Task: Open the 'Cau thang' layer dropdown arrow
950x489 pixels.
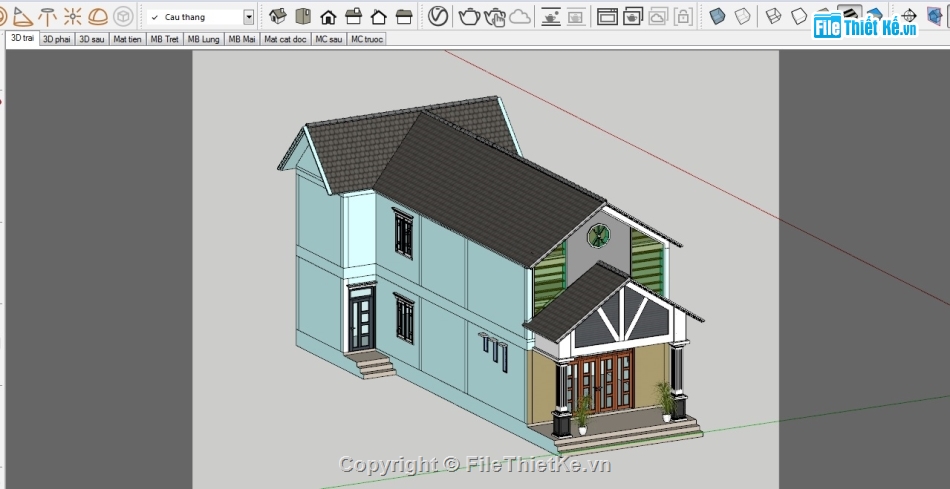Action: (x=248, y=17)
